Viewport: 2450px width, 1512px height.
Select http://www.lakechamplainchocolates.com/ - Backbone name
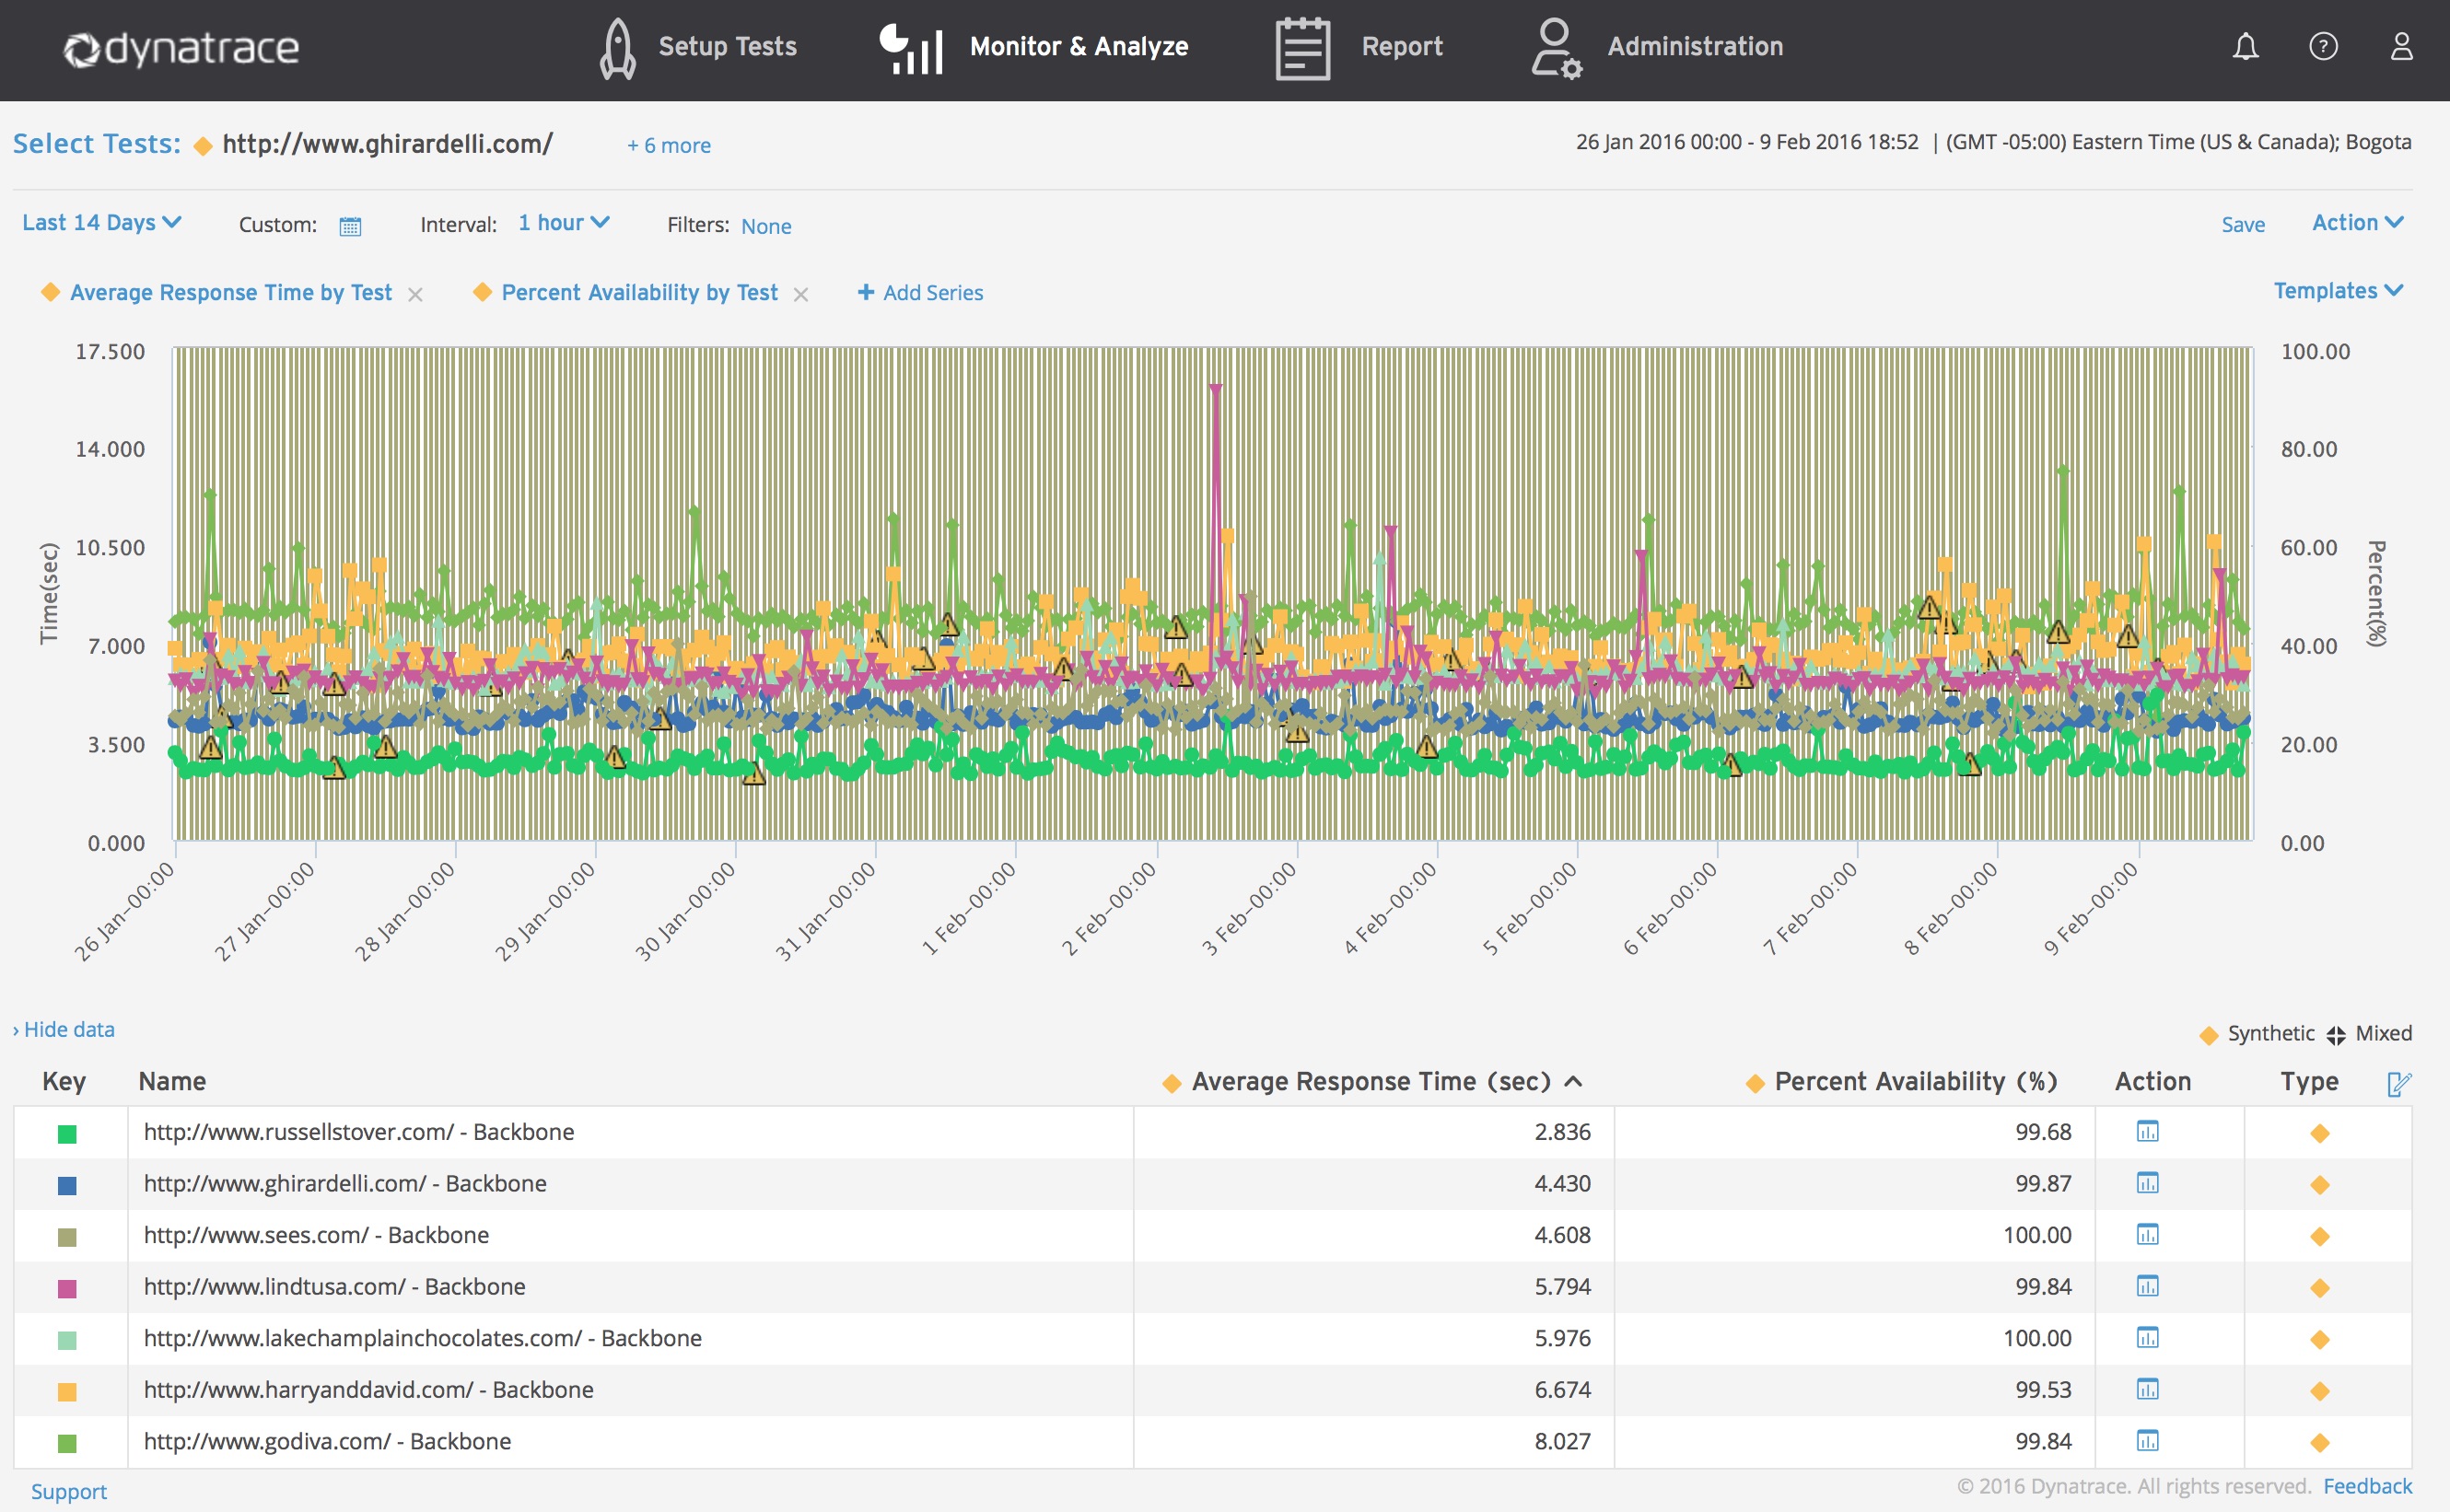[x=422, y=1338]
